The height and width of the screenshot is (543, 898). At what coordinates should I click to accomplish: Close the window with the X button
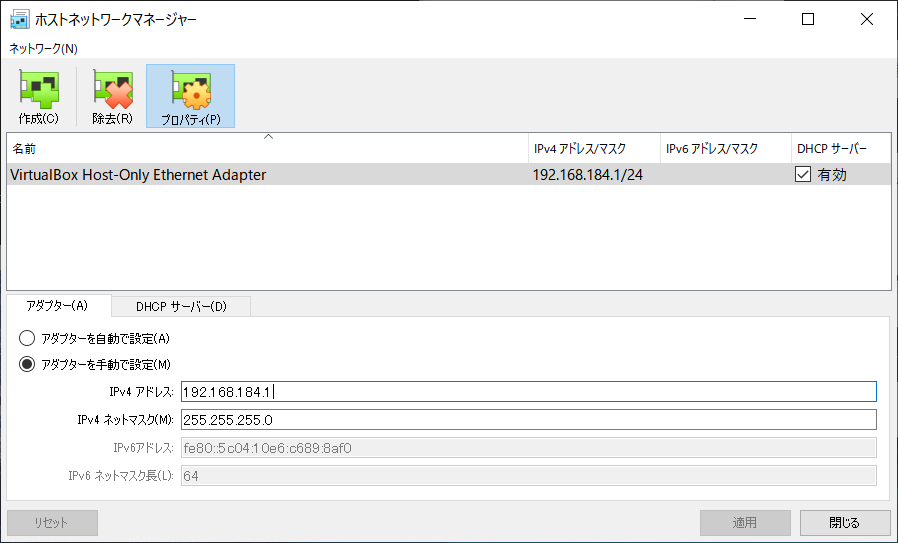(x=867, y=19)
